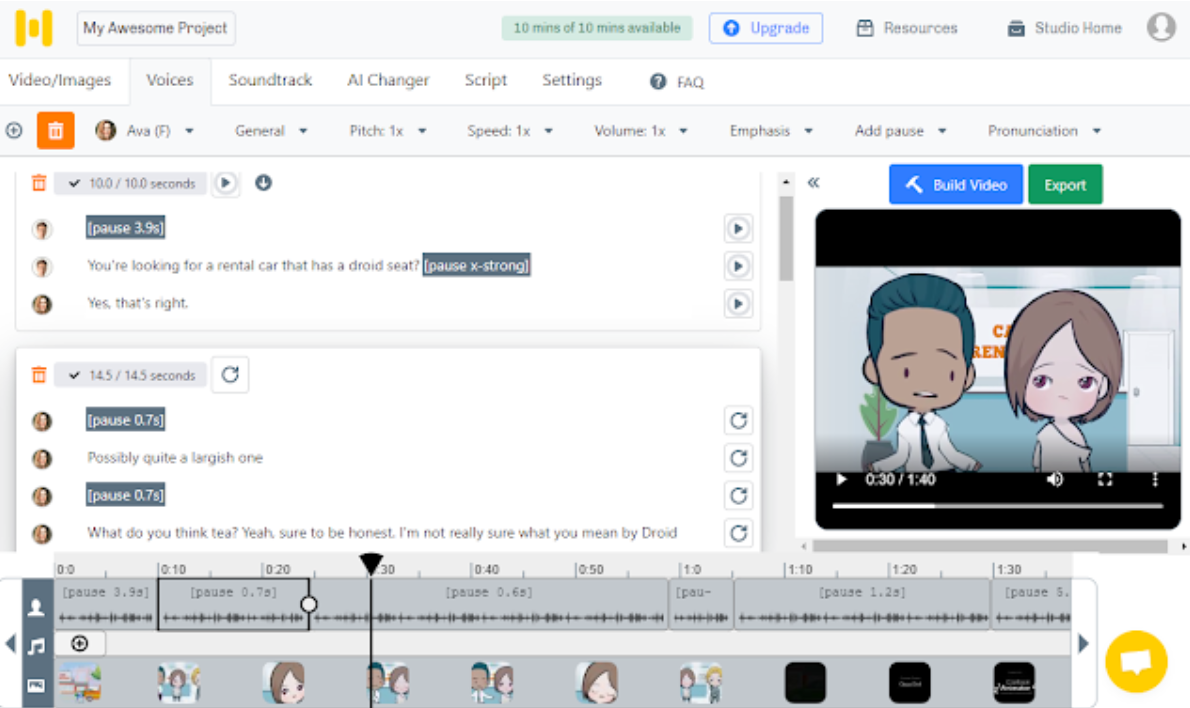The width and height of the screenshot is (1190, 708).
Task: Download the 10.0 seconds audio block
Action: click(x=263, y=183)
